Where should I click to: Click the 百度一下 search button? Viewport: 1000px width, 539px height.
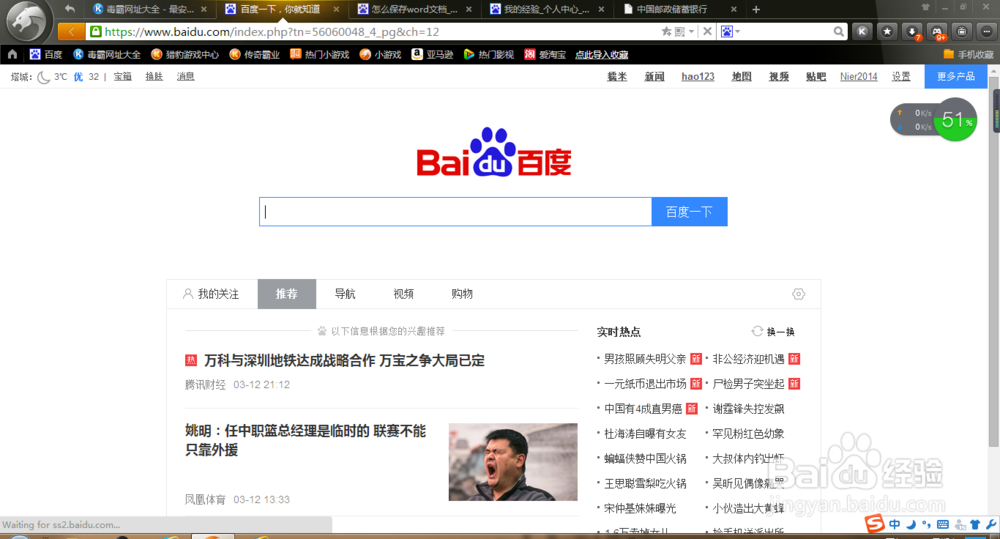pyautogui.click(x=689, y=212)
